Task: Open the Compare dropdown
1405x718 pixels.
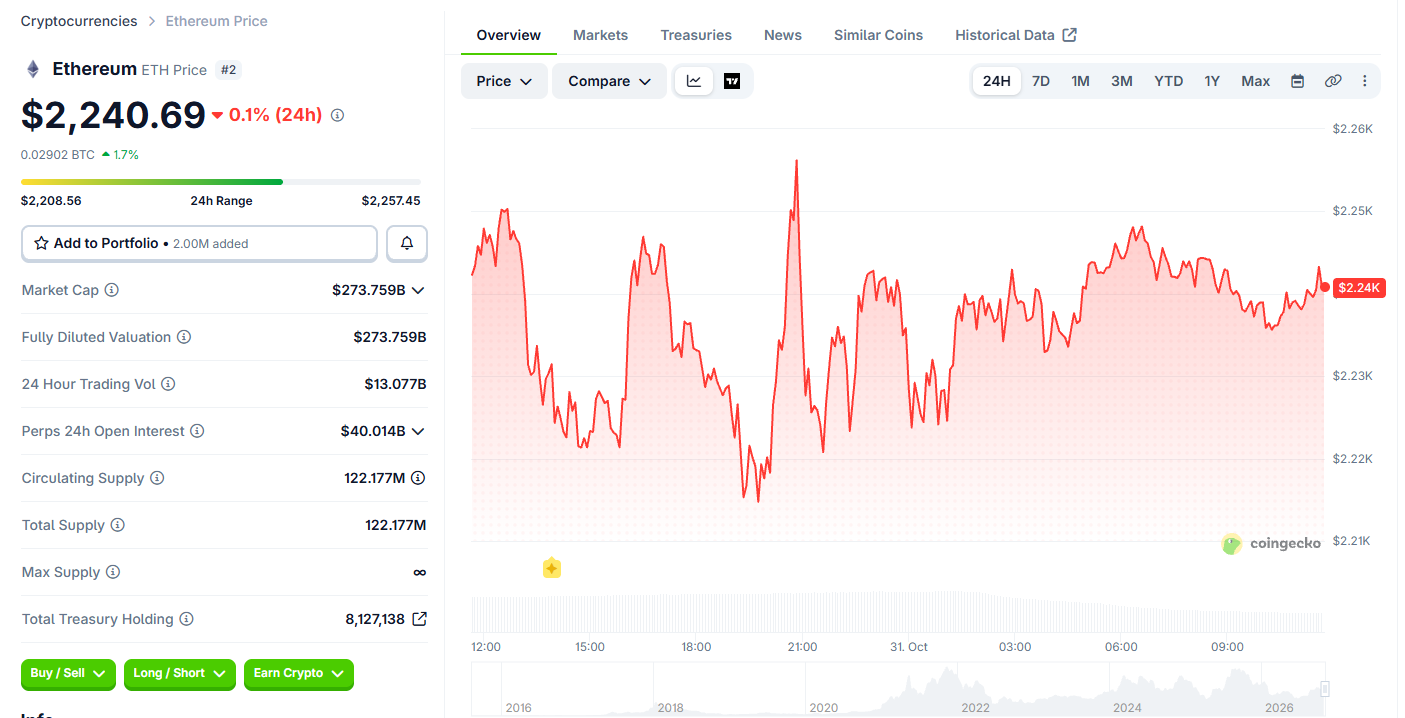Action: 609,81
